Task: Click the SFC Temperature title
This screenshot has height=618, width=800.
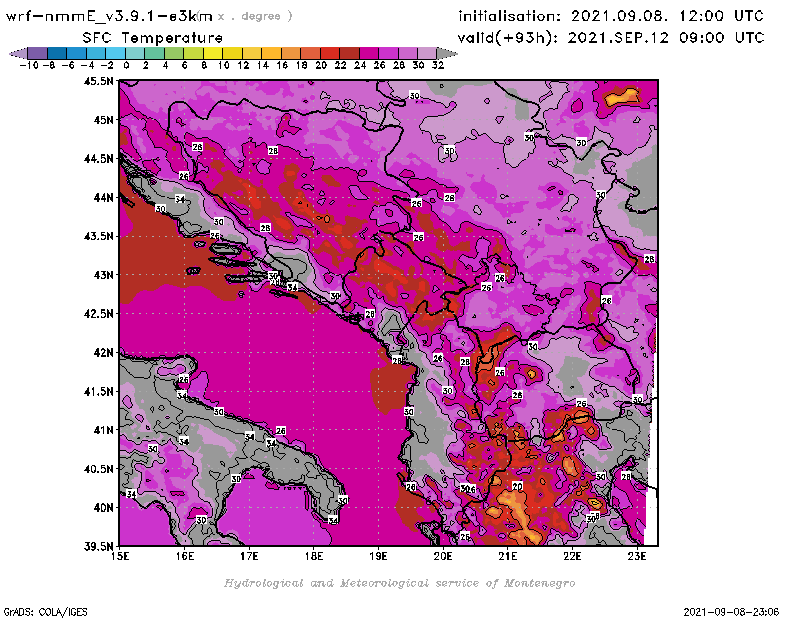Action: [x=152, y=37]
